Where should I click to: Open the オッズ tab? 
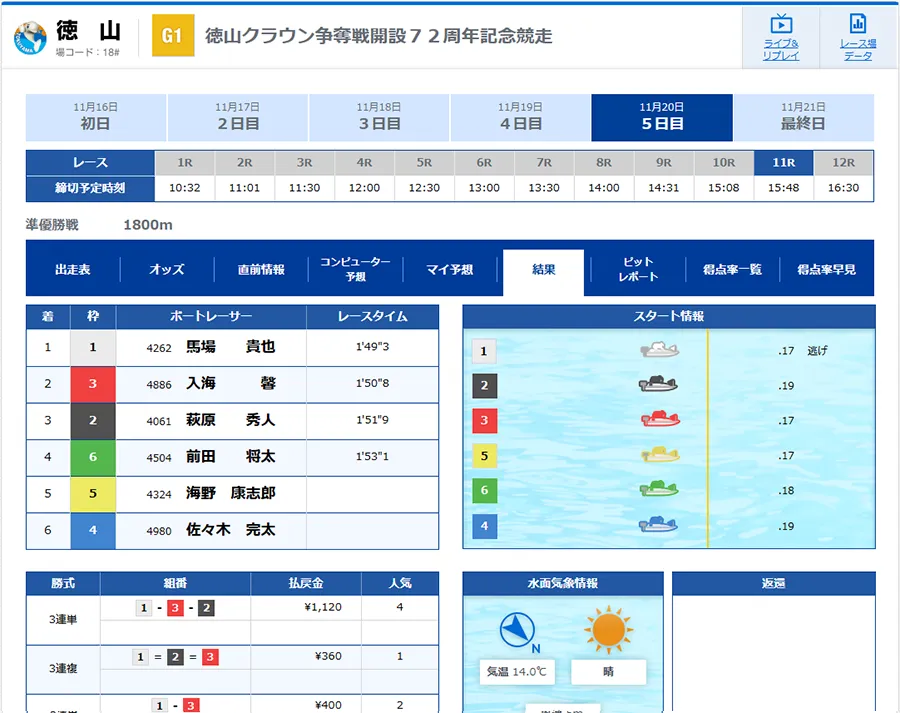[x=166, y=270]
